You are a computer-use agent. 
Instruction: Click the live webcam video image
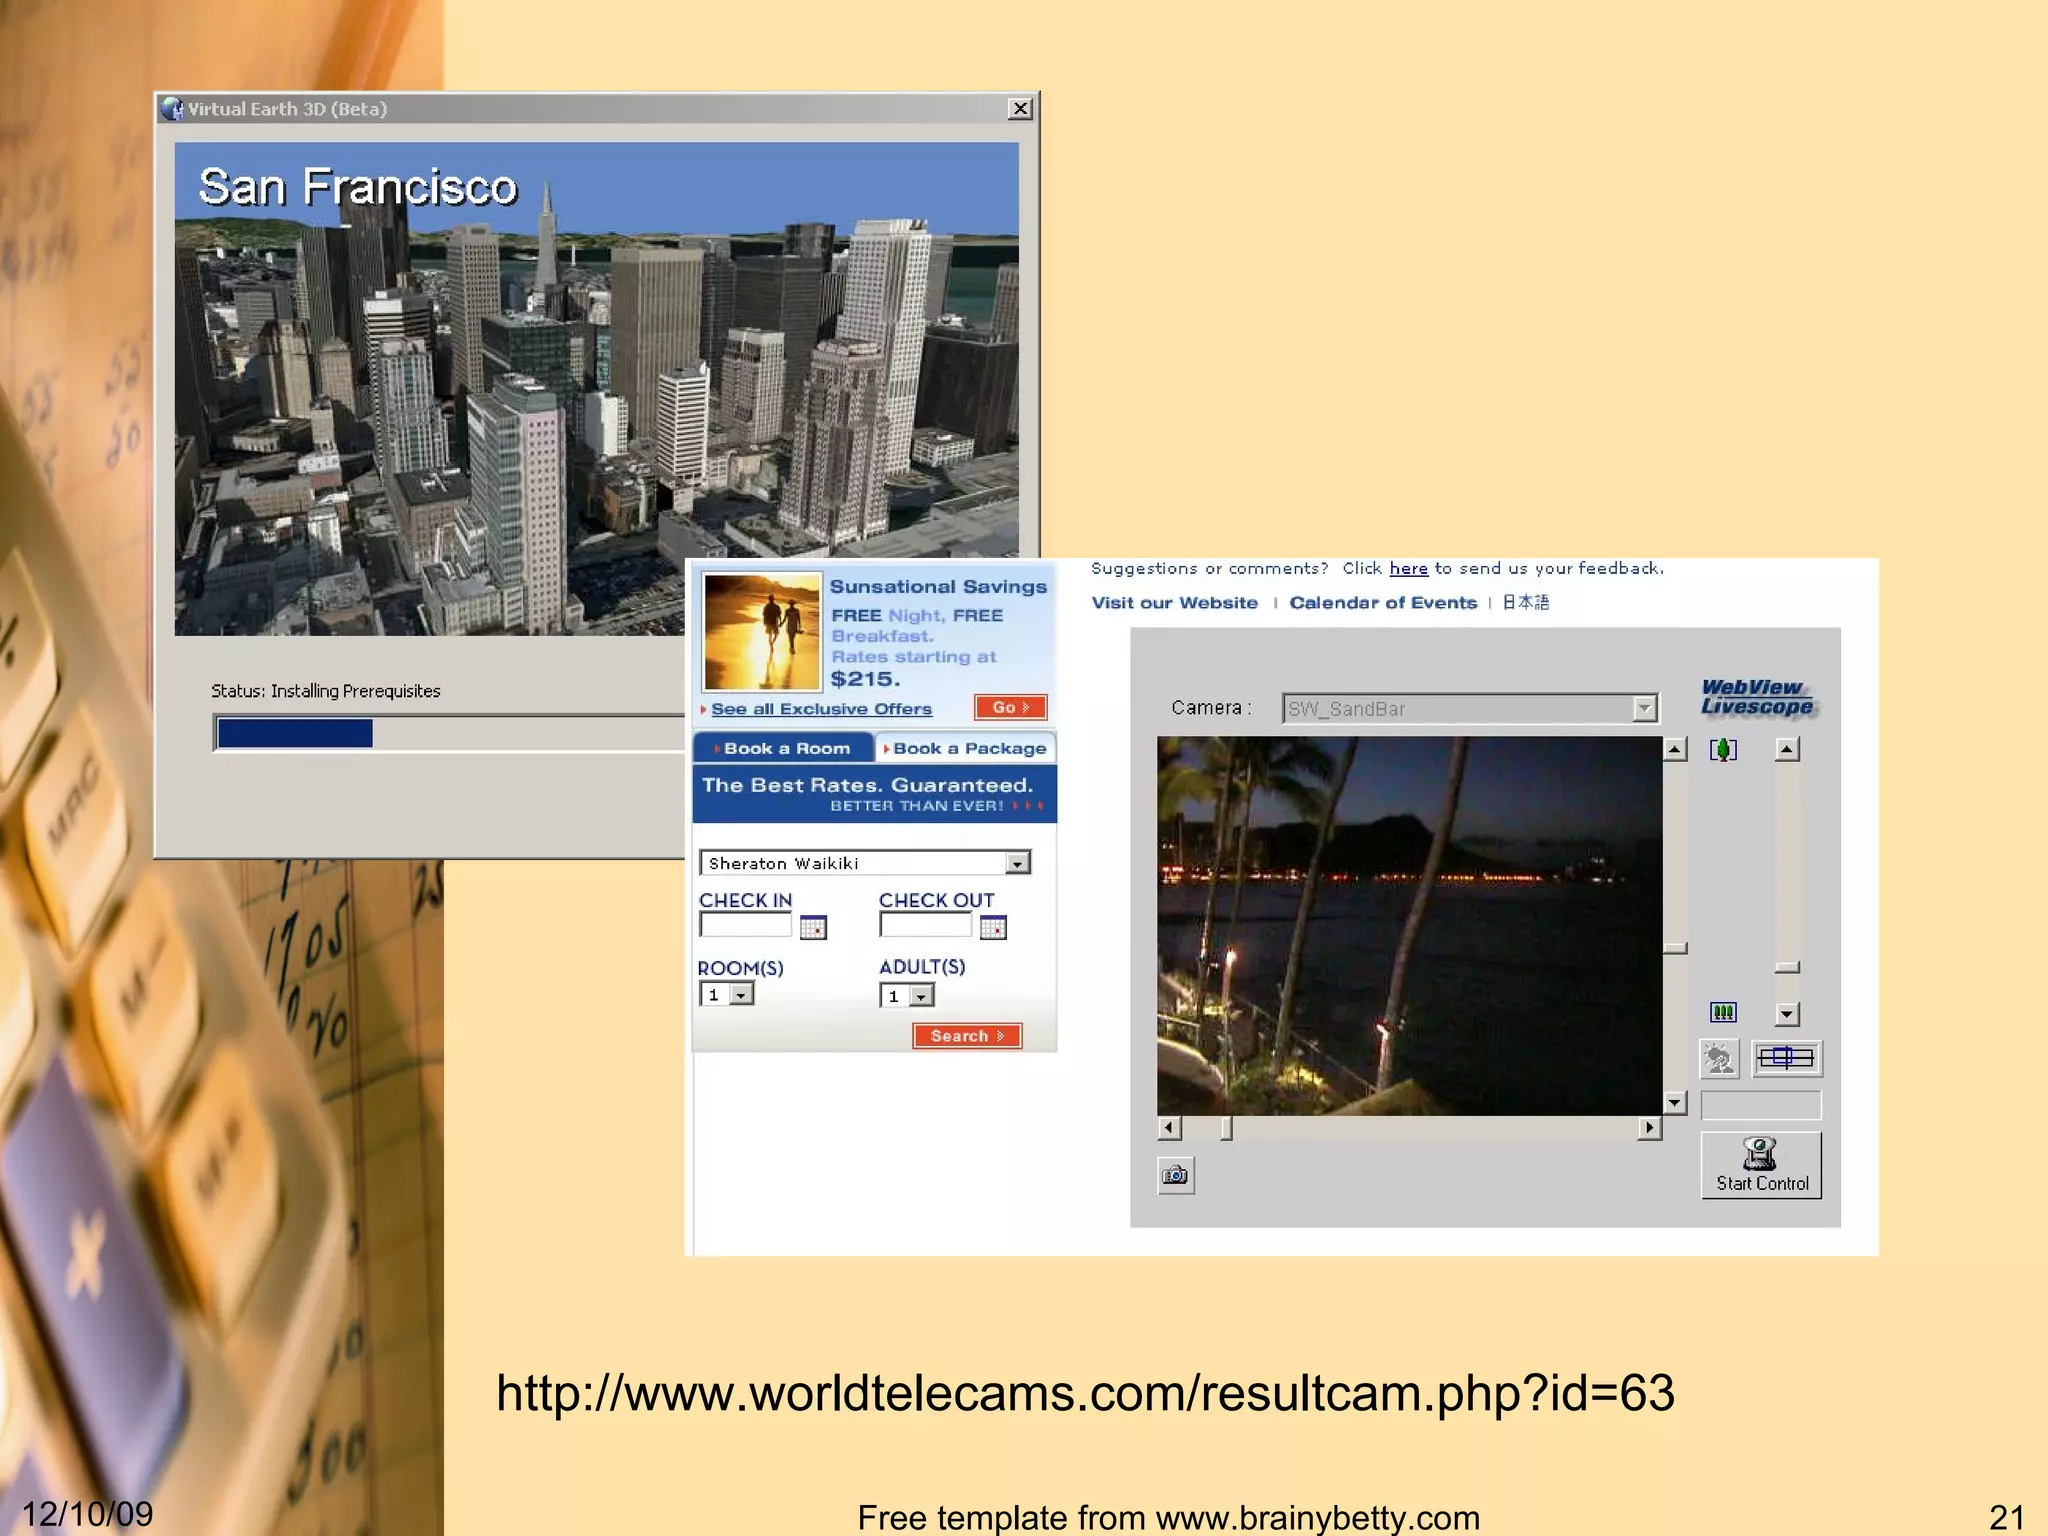(x=1409, y=926)
